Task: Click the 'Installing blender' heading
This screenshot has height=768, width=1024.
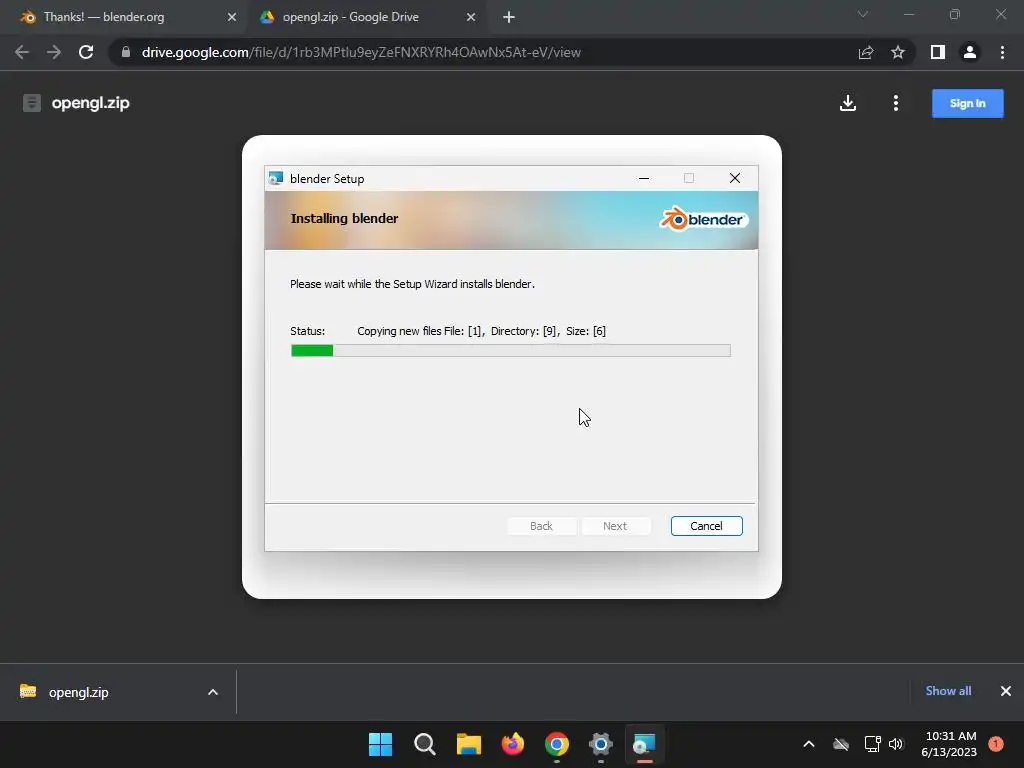Action: 344,219
